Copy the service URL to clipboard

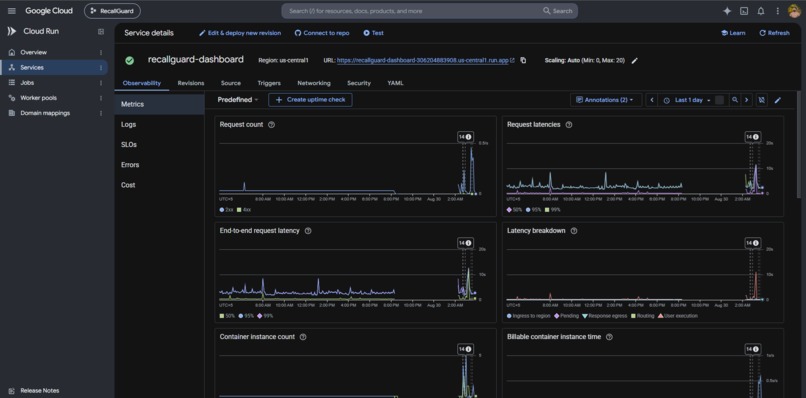523,60
